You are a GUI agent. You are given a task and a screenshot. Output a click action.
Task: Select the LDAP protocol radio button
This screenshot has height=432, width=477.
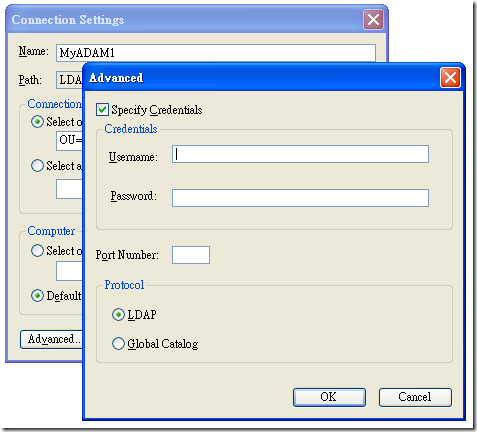tap(118, 315)
